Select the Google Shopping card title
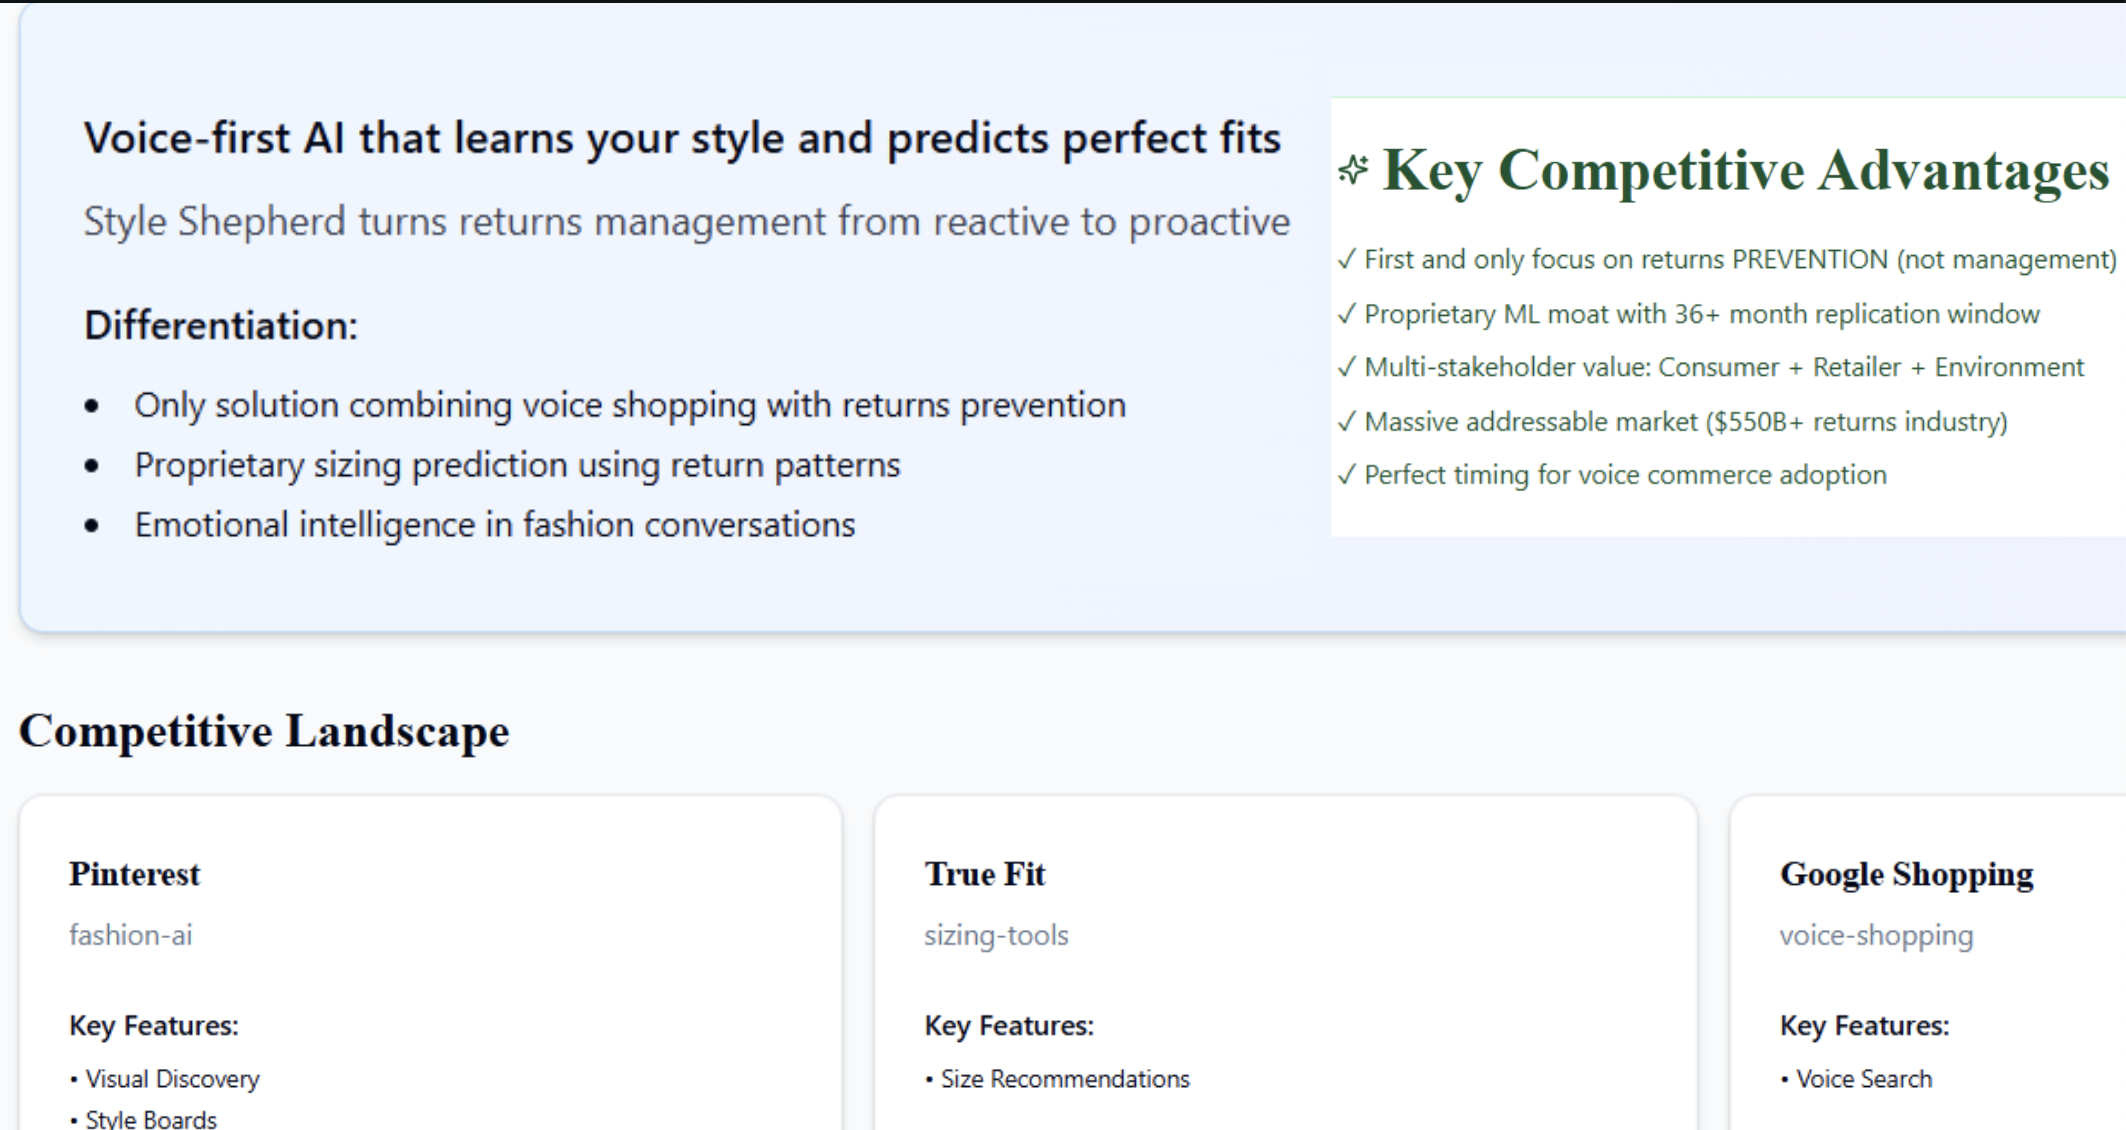The image size is (2126, 1130). coord(1905,874)
